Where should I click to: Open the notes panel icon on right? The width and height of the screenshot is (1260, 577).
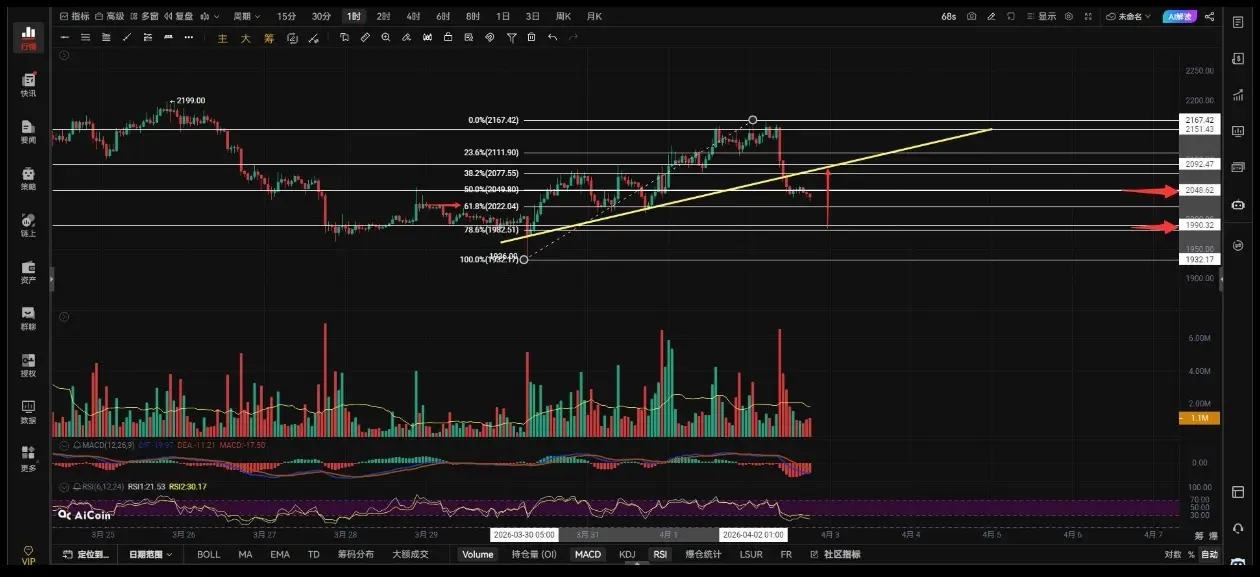[1238, 22]
